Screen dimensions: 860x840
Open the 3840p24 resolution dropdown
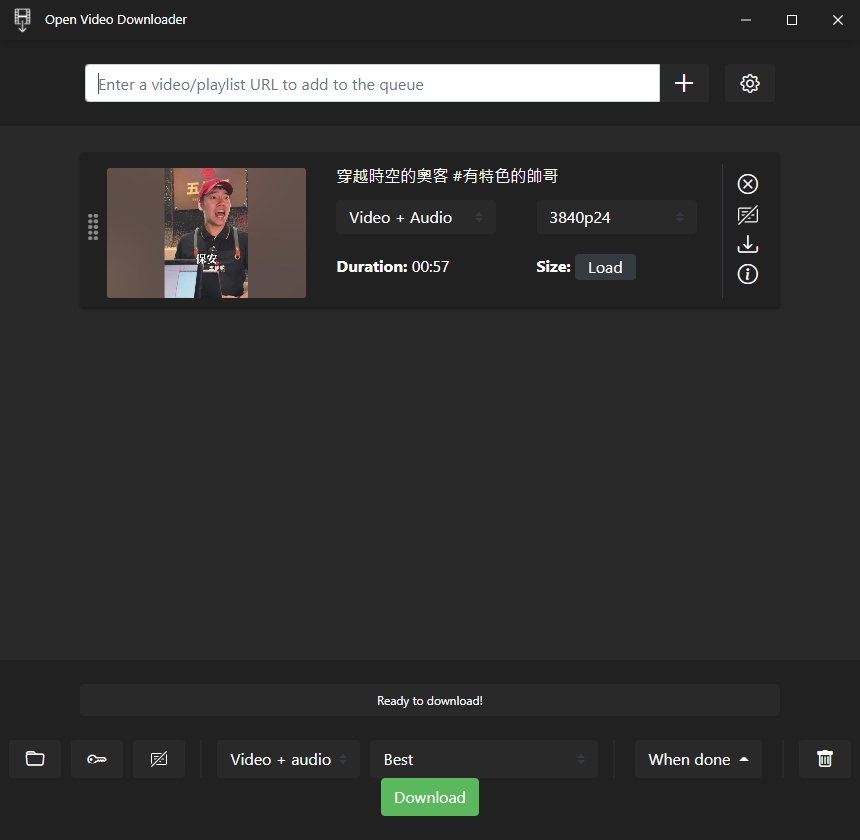pyautogui.click(x=616, y=217)
